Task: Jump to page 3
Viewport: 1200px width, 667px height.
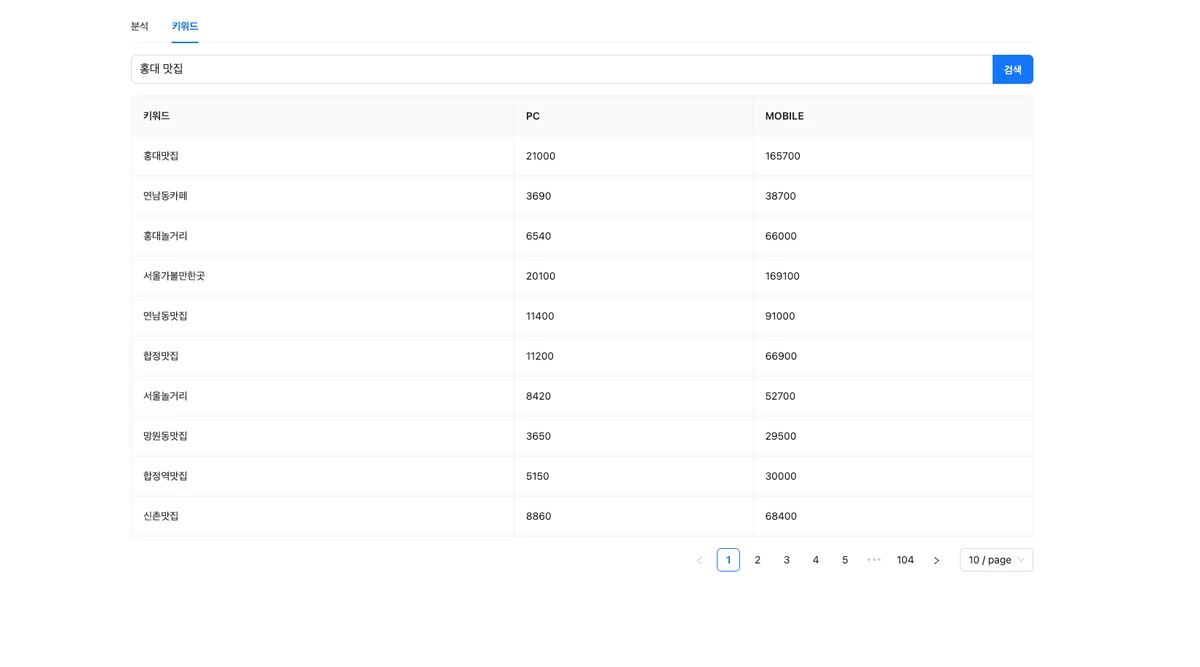Action: click(x=786, y=560)
